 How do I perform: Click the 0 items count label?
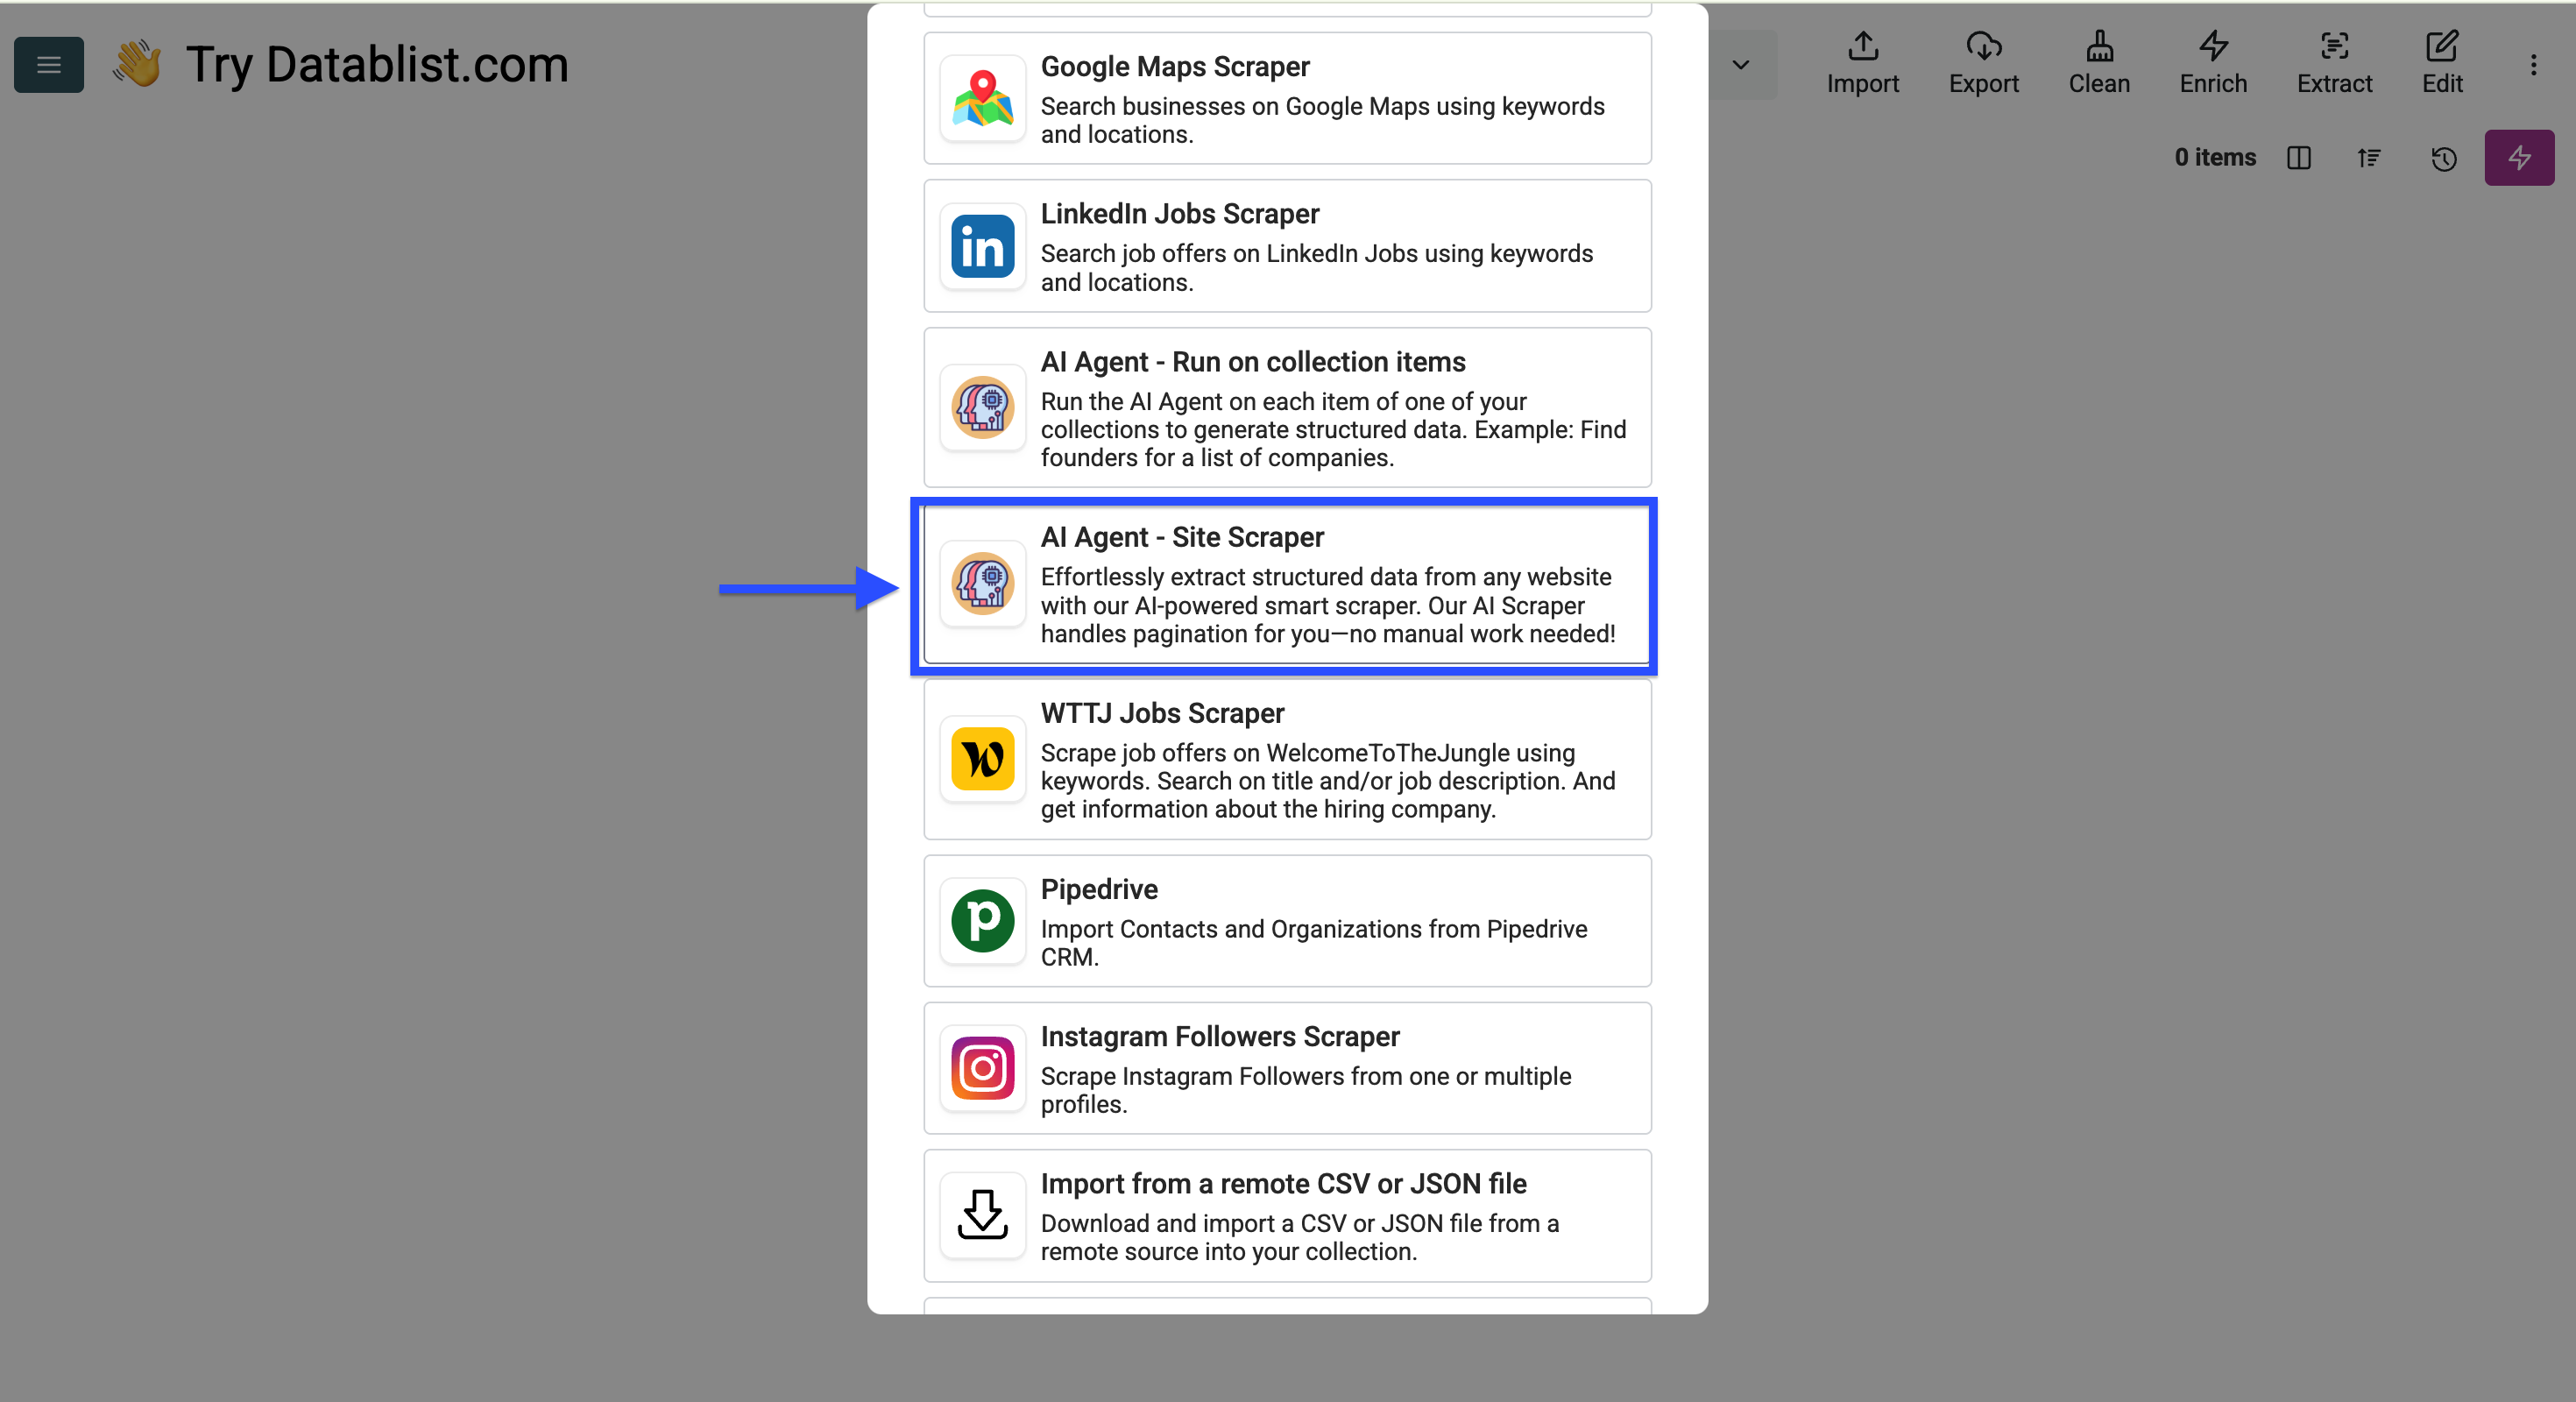(2215, 158)
